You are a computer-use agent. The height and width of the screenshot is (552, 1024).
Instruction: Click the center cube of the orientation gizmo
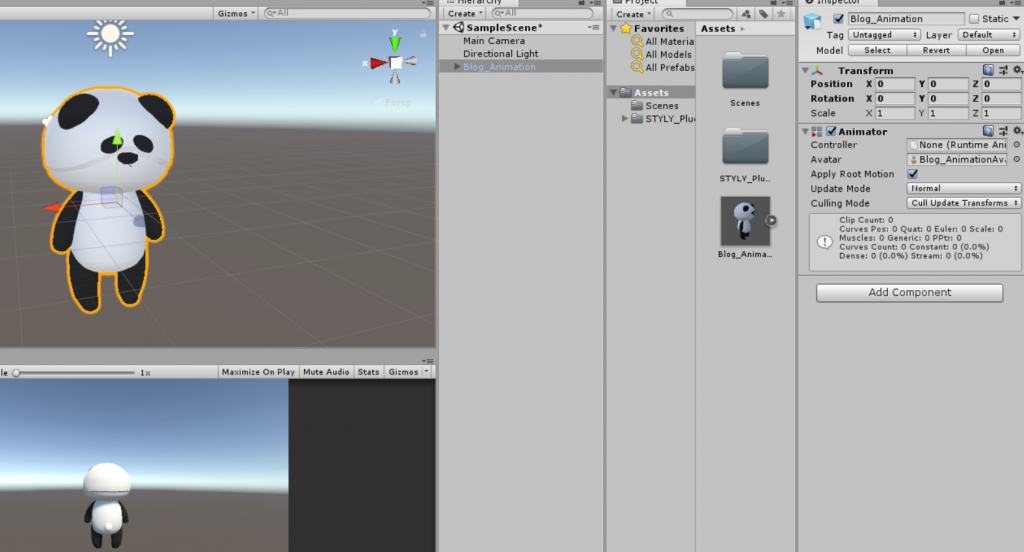click(x=396, y=63)
